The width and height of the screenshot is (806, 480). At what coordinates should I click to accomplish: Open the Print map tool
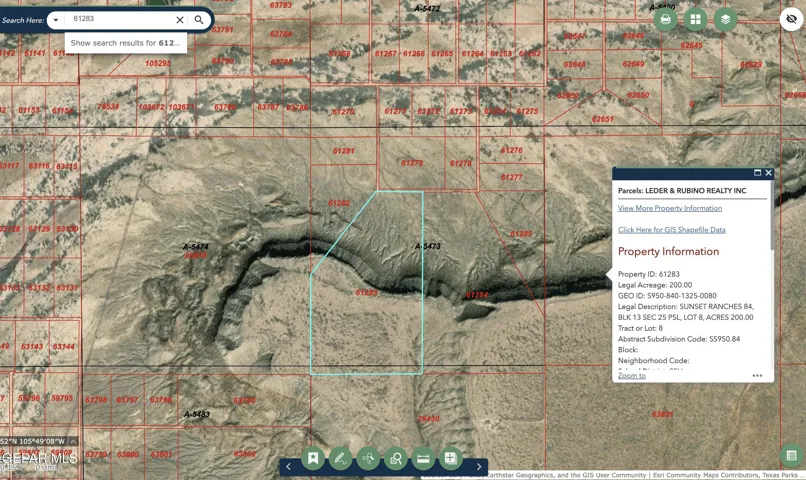coord(666,20)
